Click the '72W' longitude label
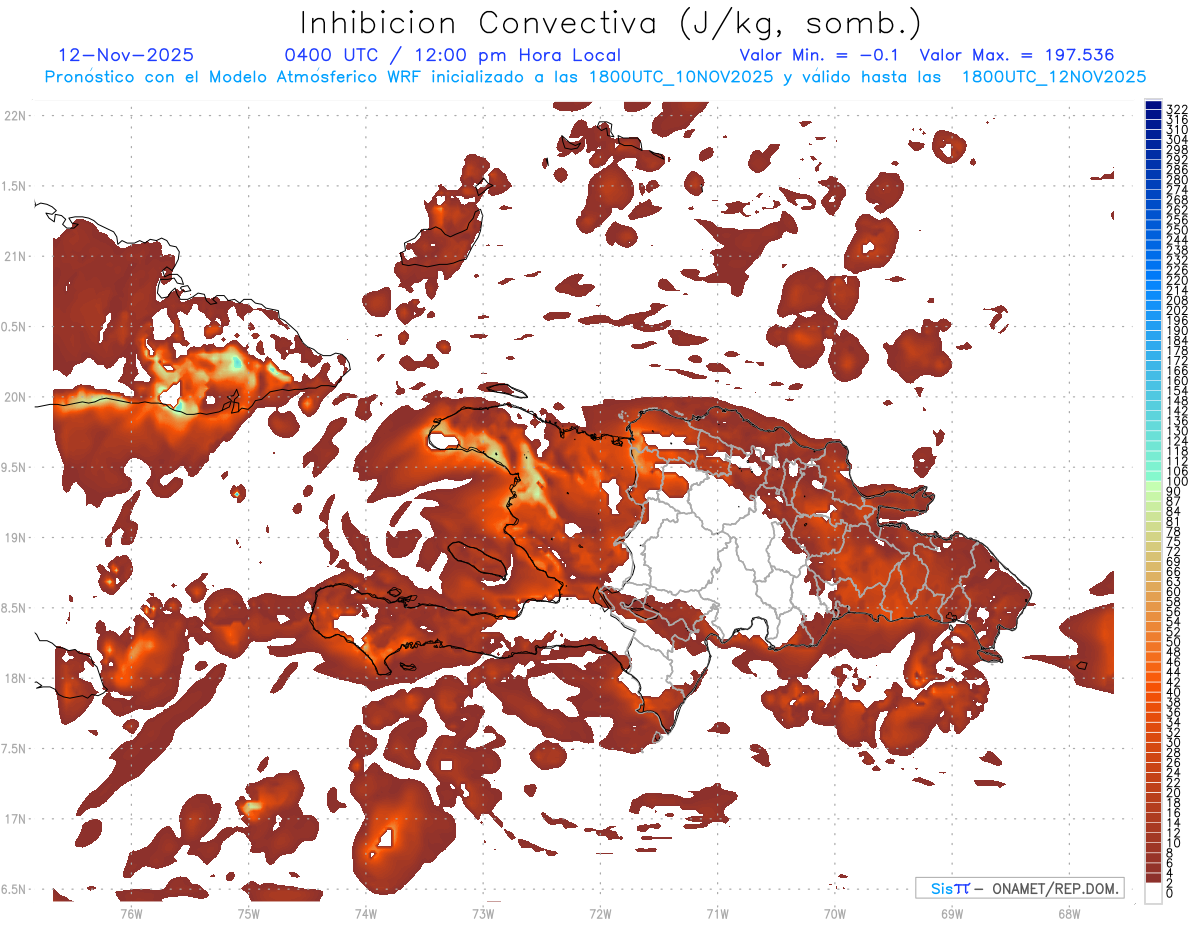Screen dimensions: 1200x927 pos(600,913)
